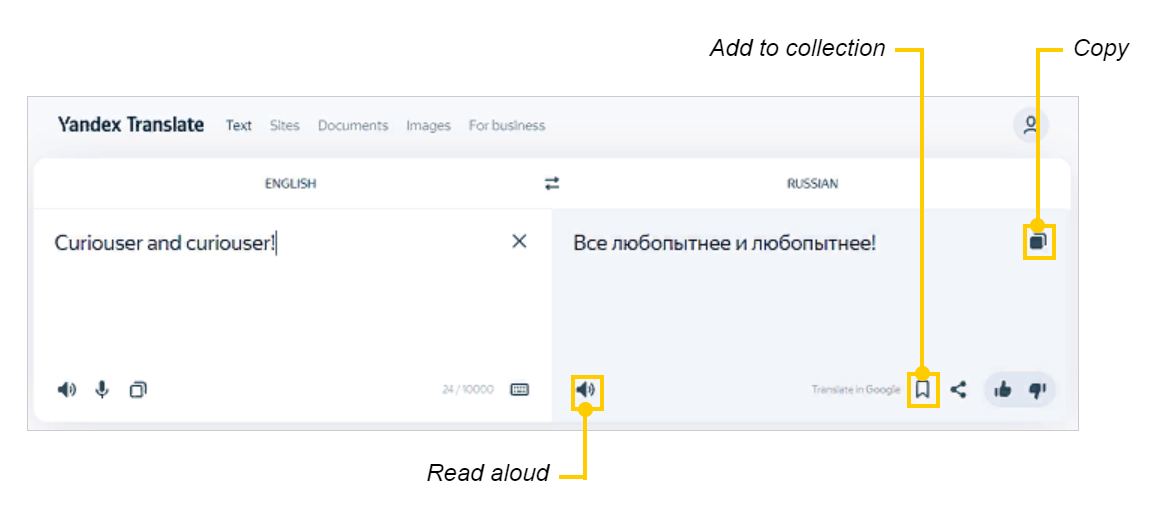This screenshot has width=1155, height=516.
Task: Rate translation with thumbs down
Action: [x=1037, y=390]
